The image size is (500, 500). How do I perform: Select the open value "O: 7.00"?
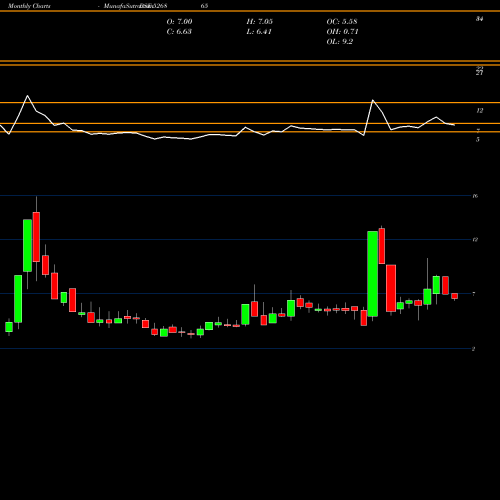tap(179, 21)
